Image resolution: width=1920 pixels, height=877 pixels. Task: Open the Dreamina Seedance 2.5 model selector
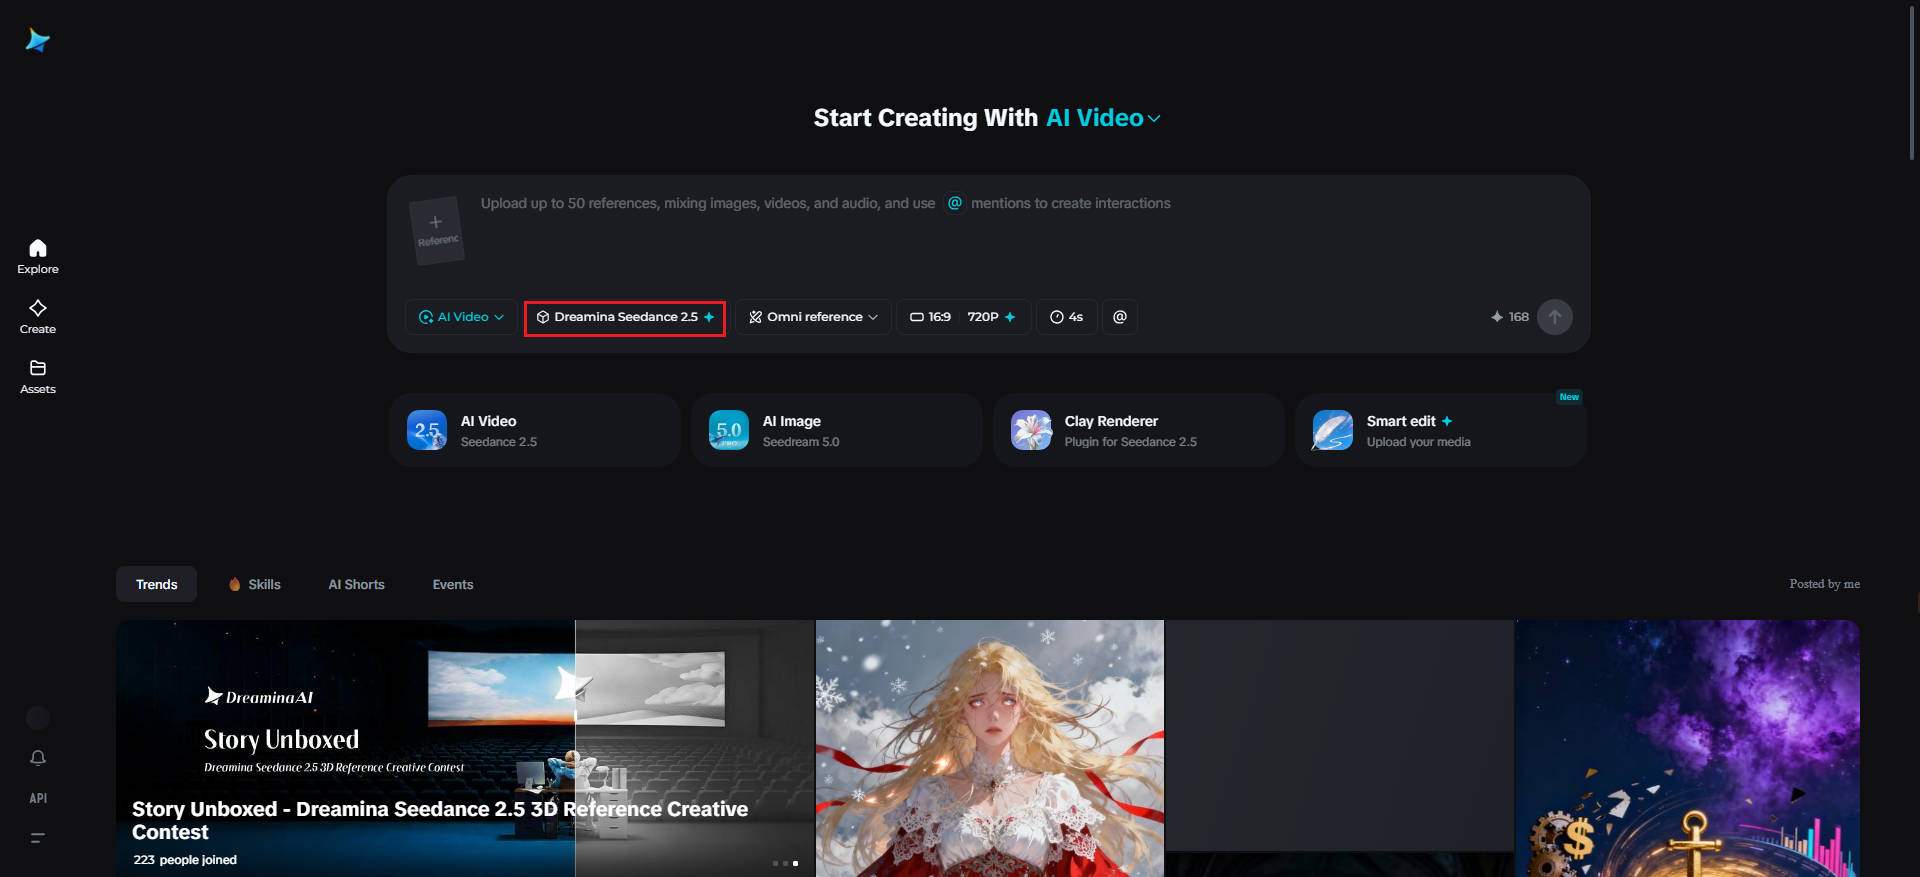625,317
